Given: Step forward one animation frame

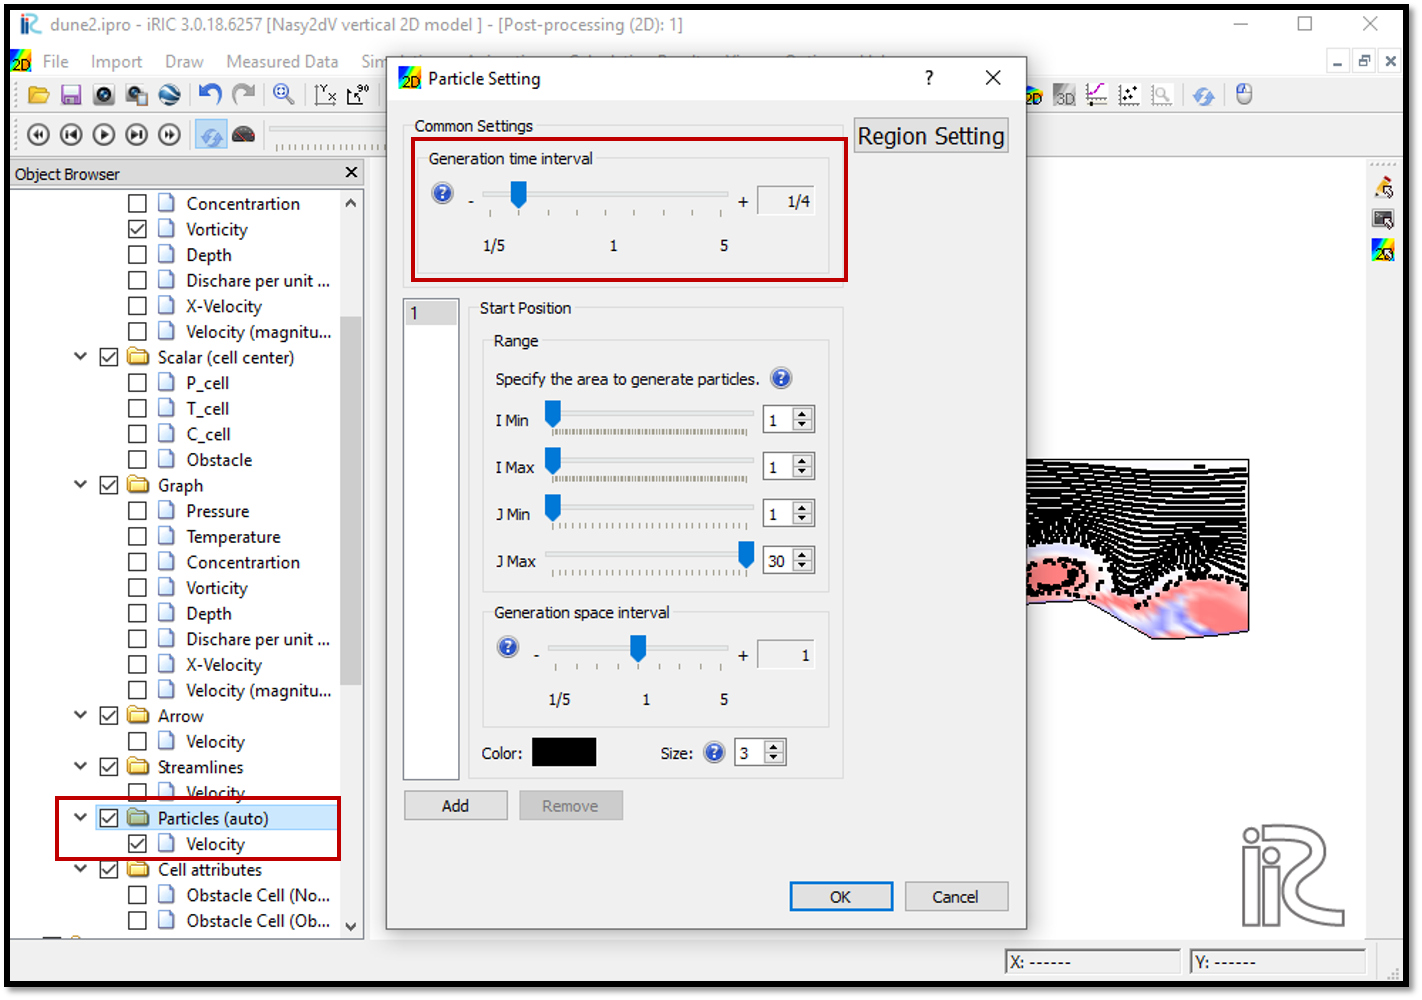Looking at the screenshot, I should (x=137, y=134).
